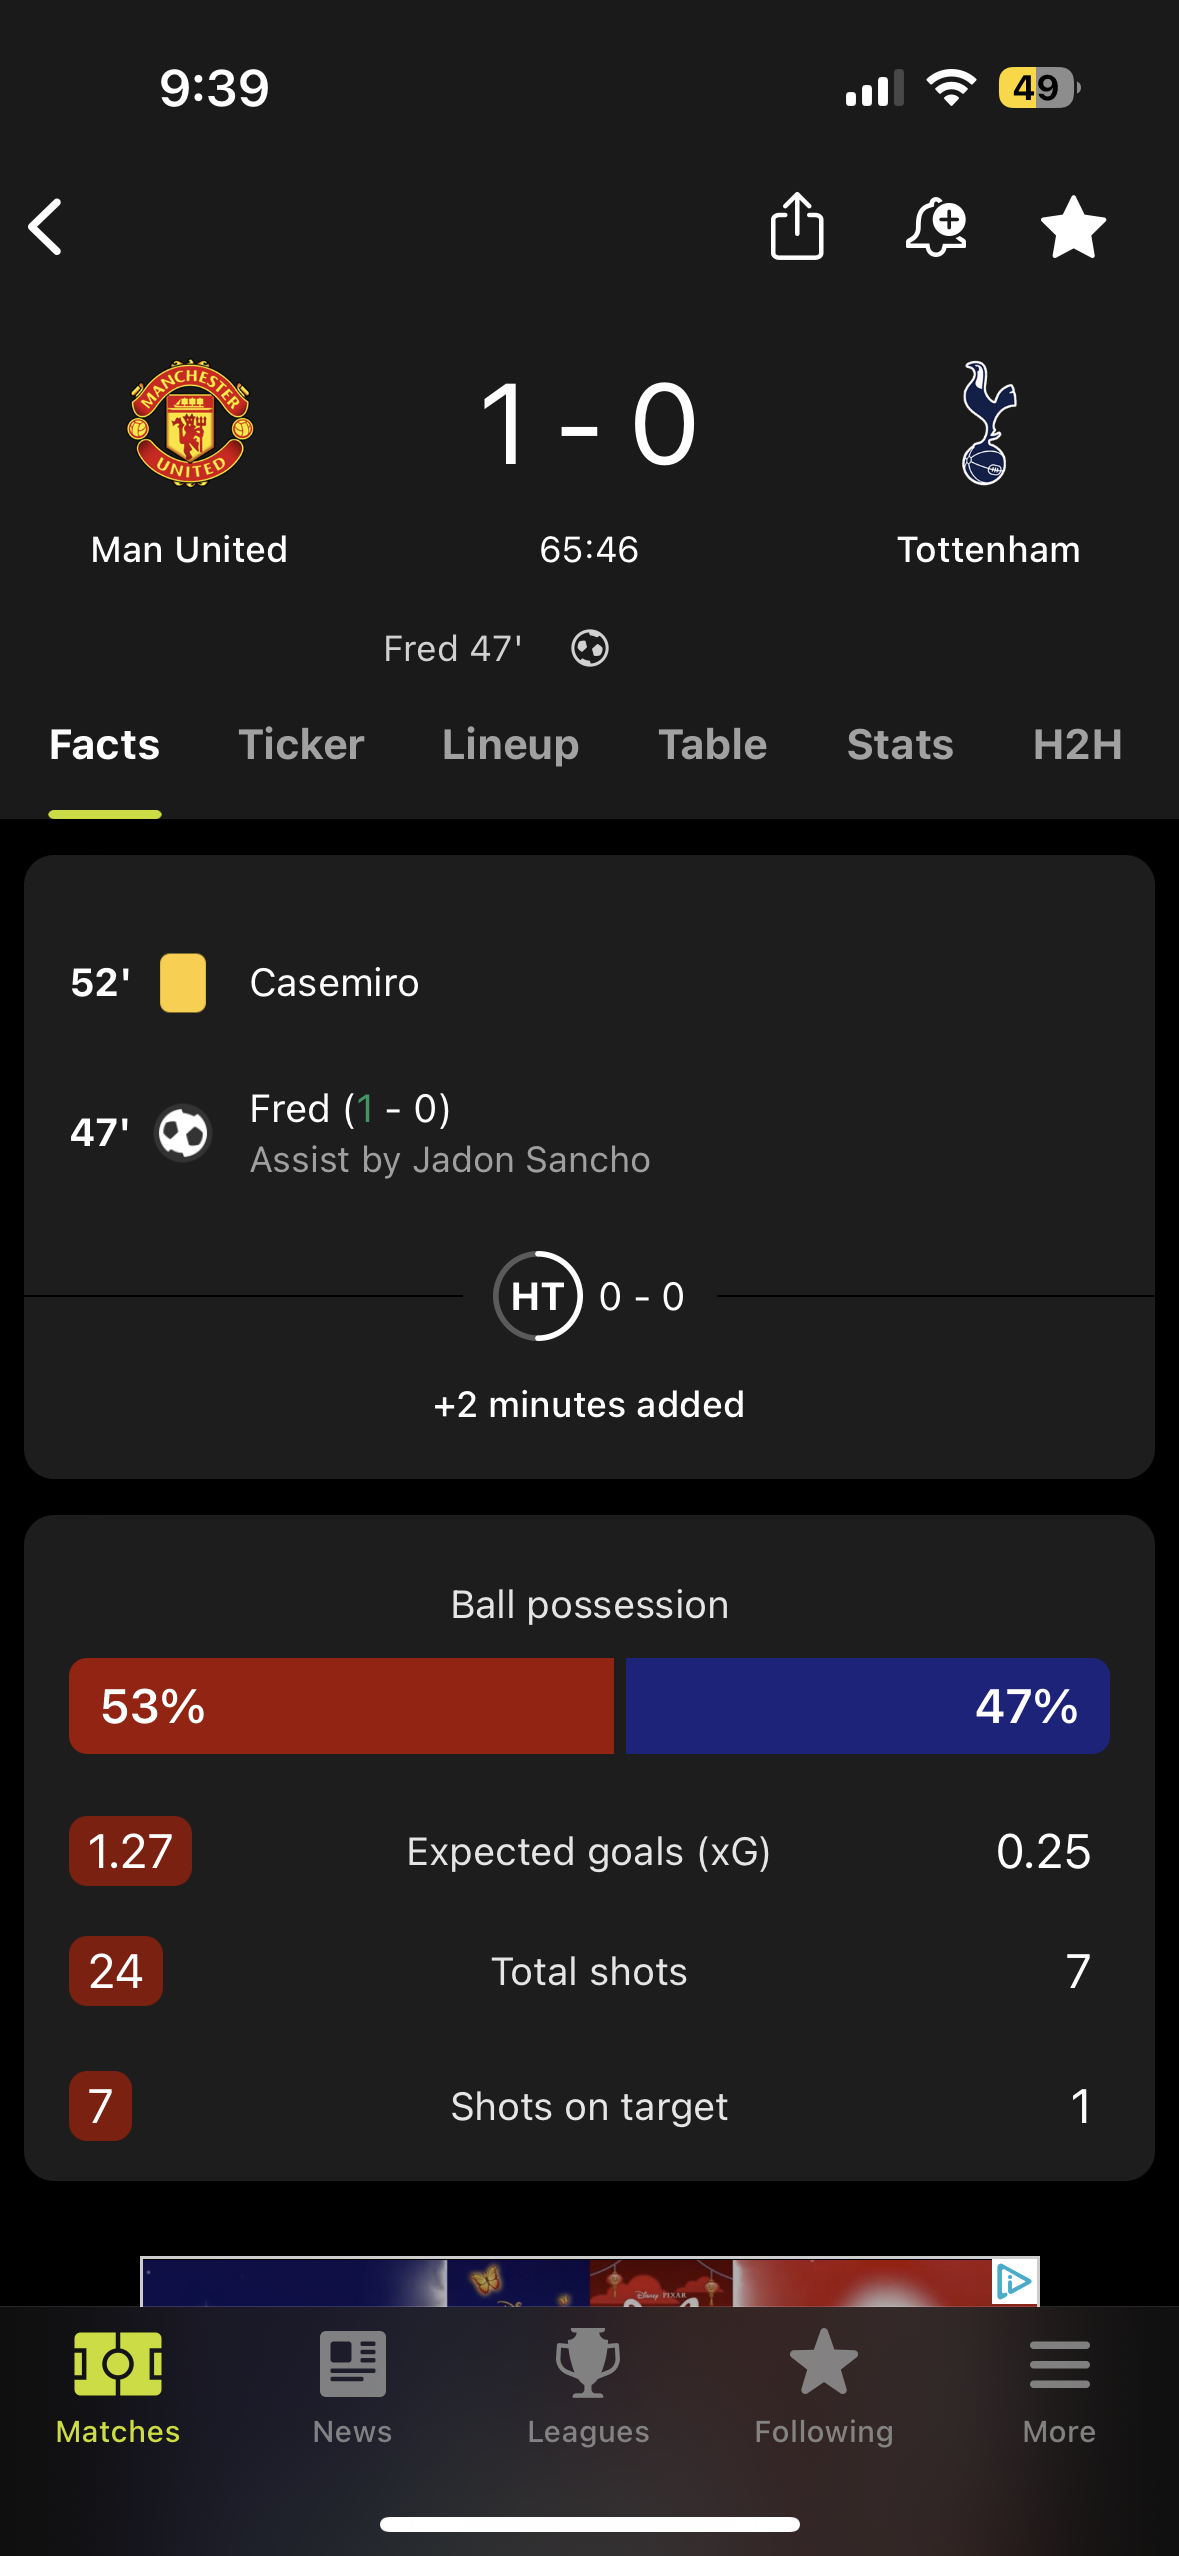Open the share match icon

coord(797,227)
